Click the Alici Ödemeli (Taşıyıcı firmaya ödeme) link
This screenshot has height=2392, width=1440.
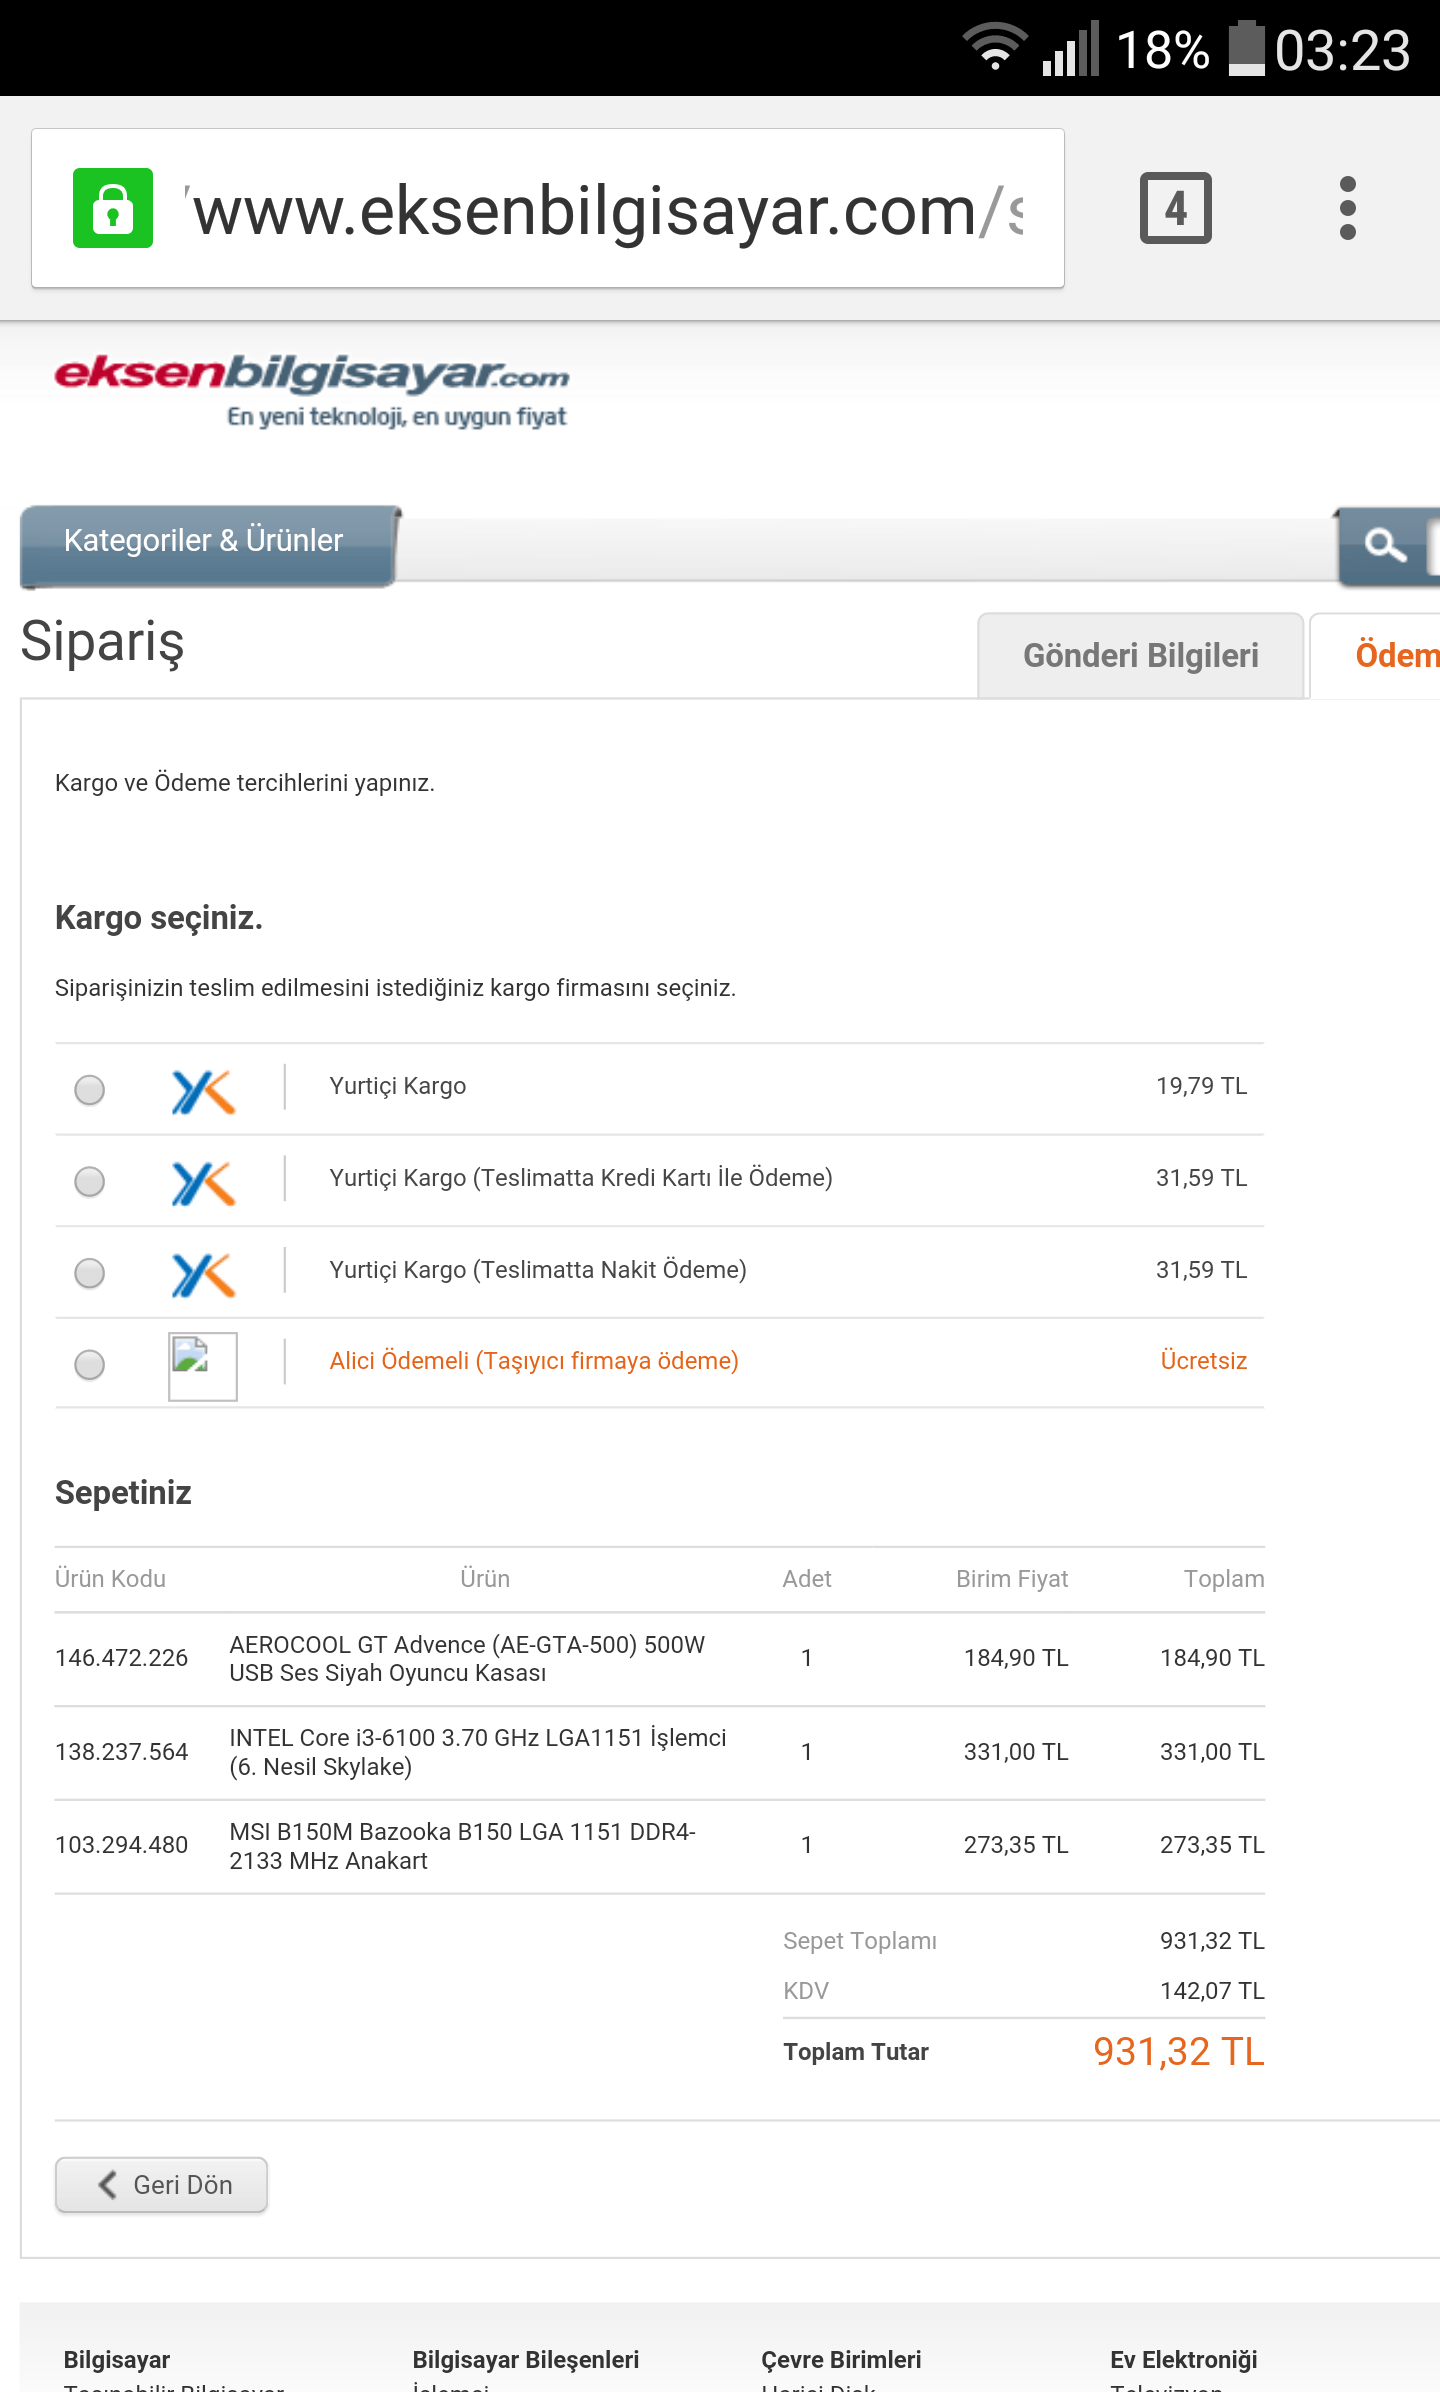[x=534, y=1361]
